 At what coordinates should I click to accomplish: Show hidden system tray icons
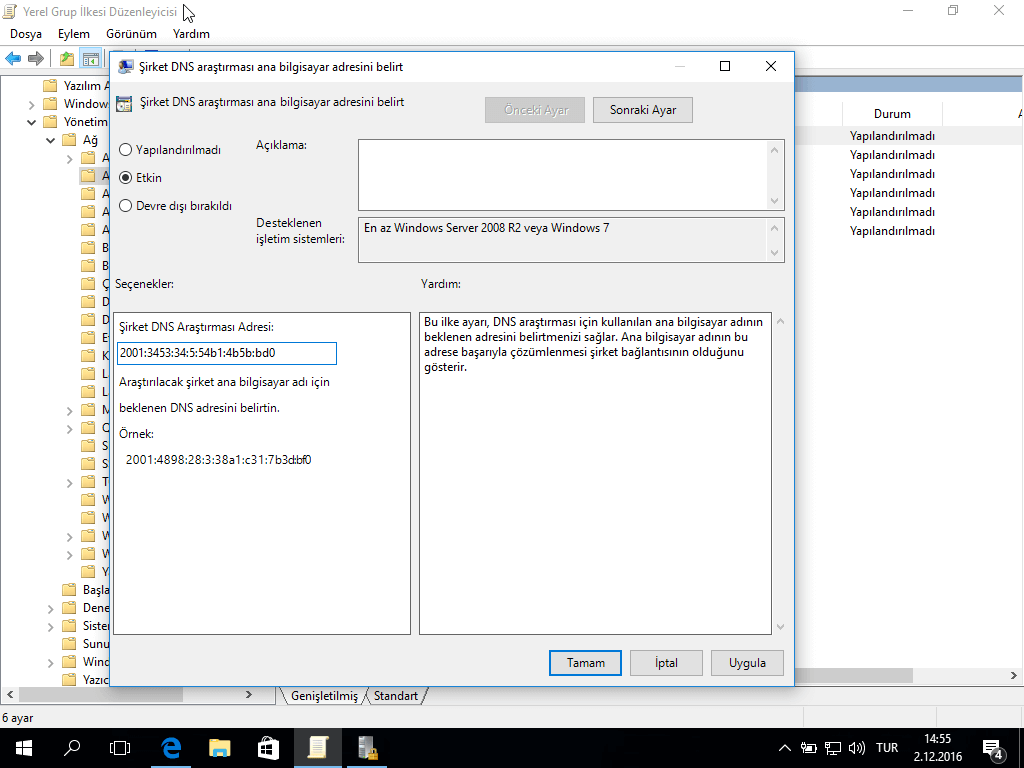(785, 748)
